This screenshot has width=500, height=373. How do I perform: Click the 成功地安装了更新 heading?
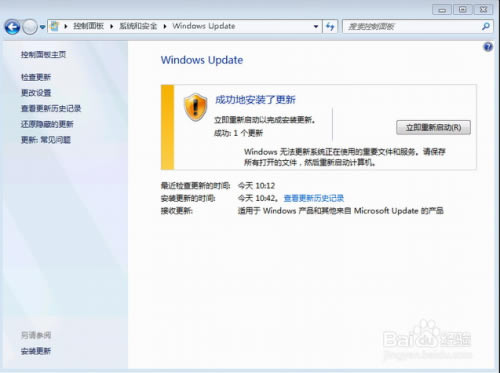[x=255, y=100]
